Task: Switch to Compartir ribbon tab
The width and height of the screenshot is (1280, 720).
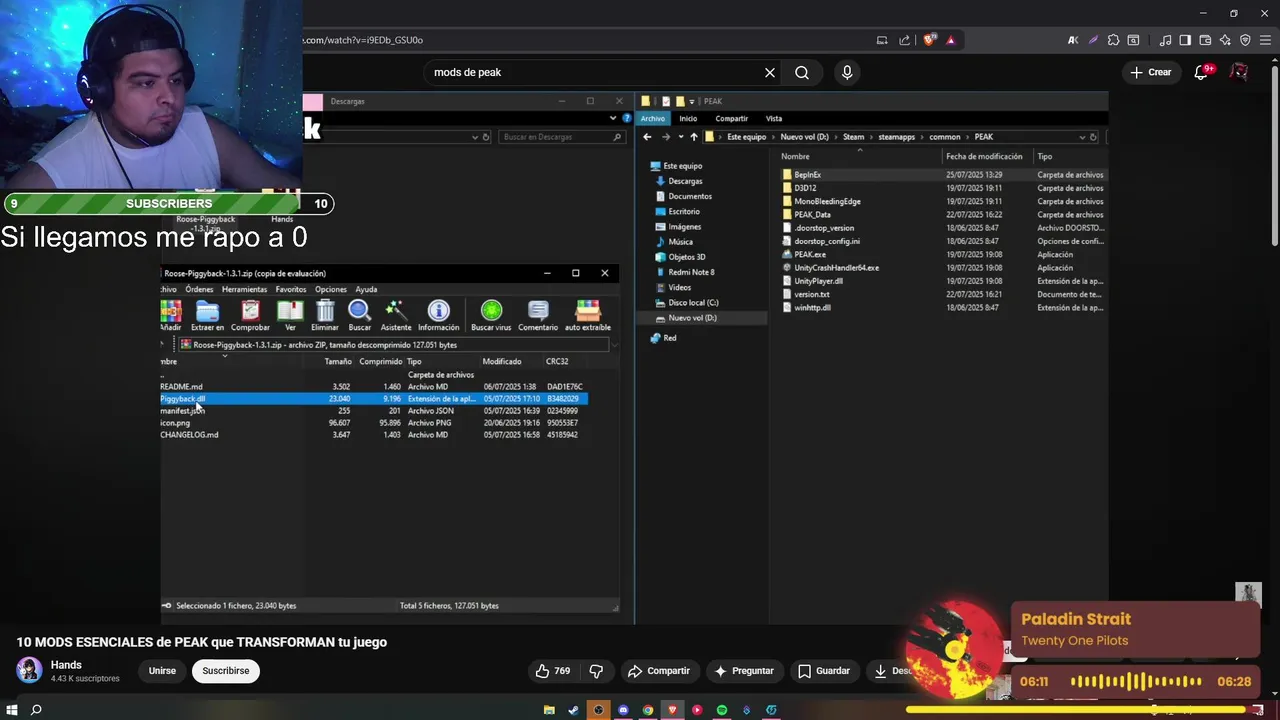Action: 732,118
